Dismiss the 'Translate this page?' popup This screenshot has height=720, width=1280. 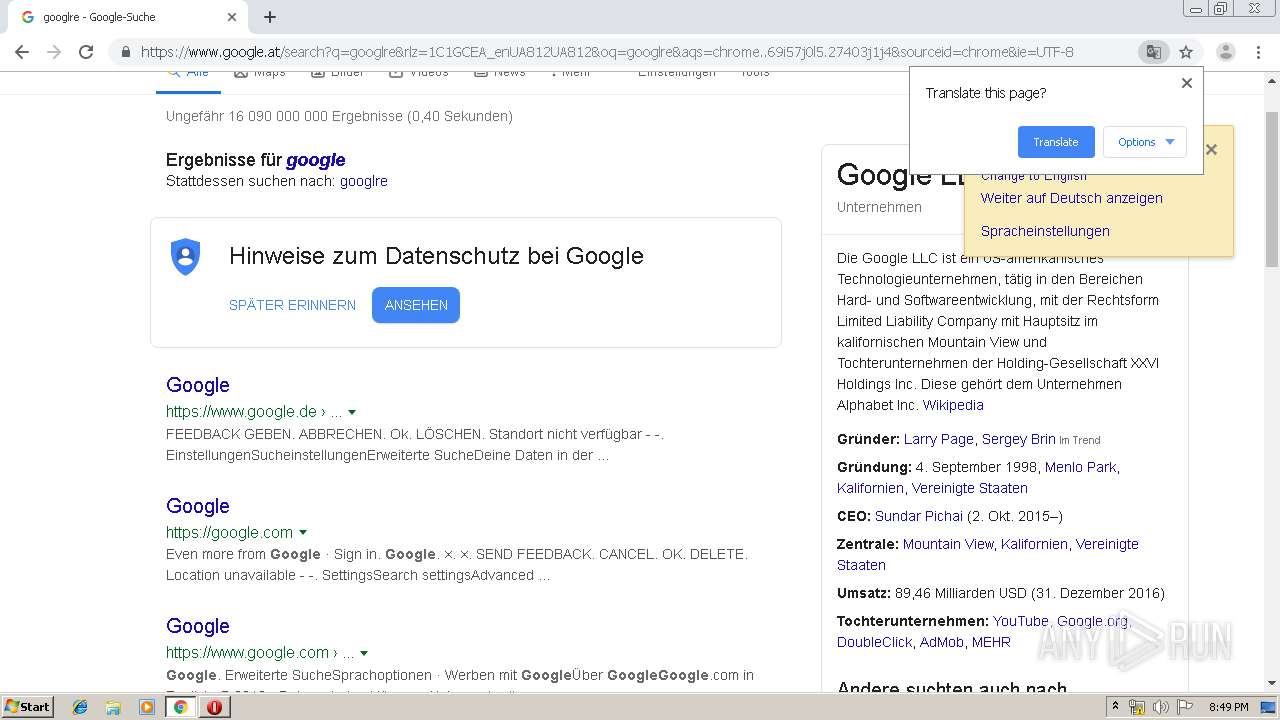1187,83
